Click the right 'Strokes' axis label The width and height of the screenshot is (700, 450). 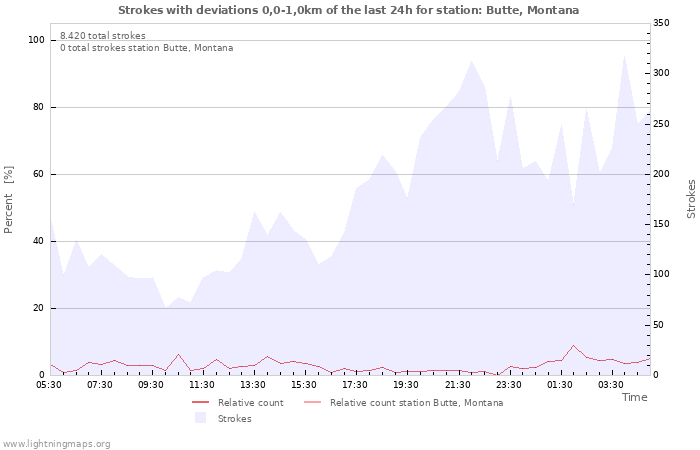click(x=690, y=199)
